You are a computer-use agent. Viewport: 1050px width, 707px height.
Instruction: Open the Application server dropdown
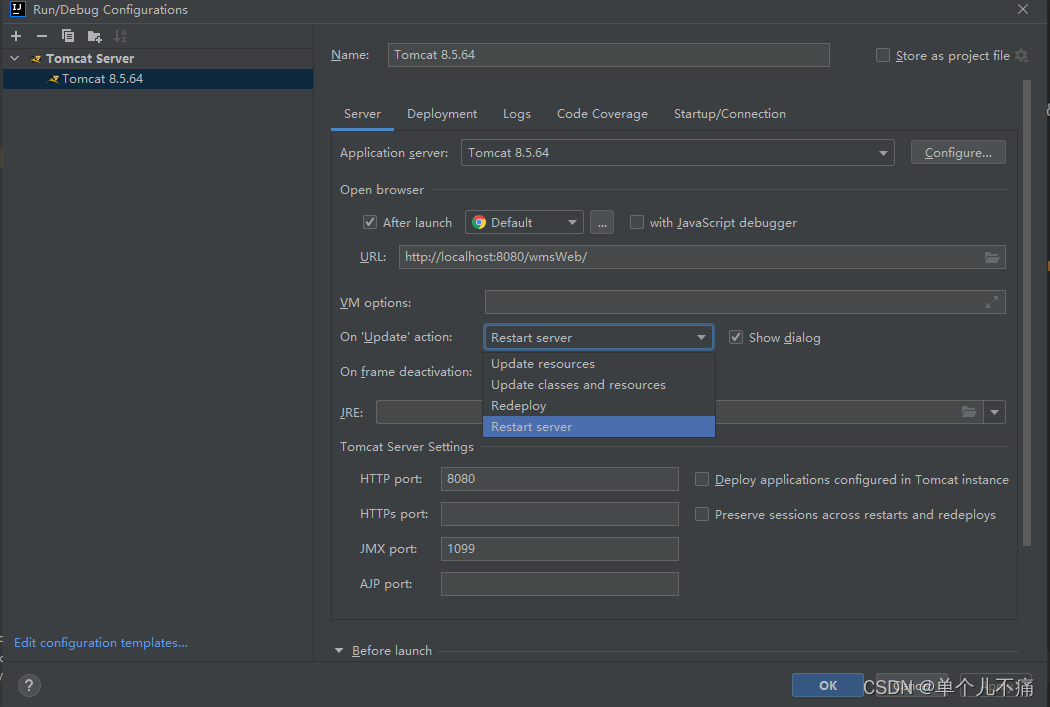[883, 153]
